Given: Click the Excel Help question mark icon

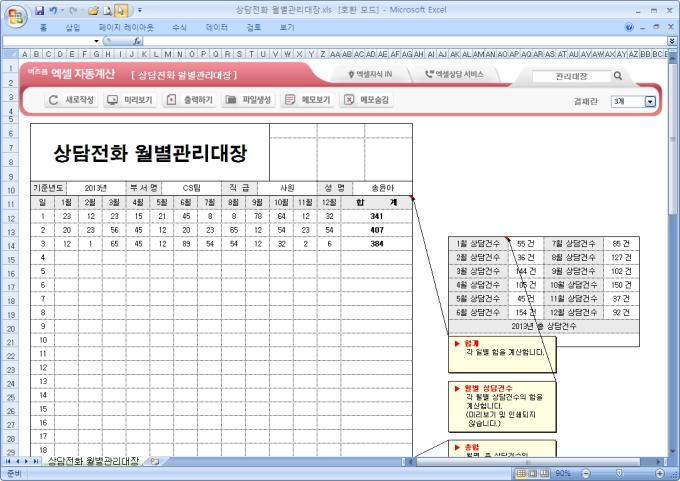Looking at the screenshot, I should 629,27.
